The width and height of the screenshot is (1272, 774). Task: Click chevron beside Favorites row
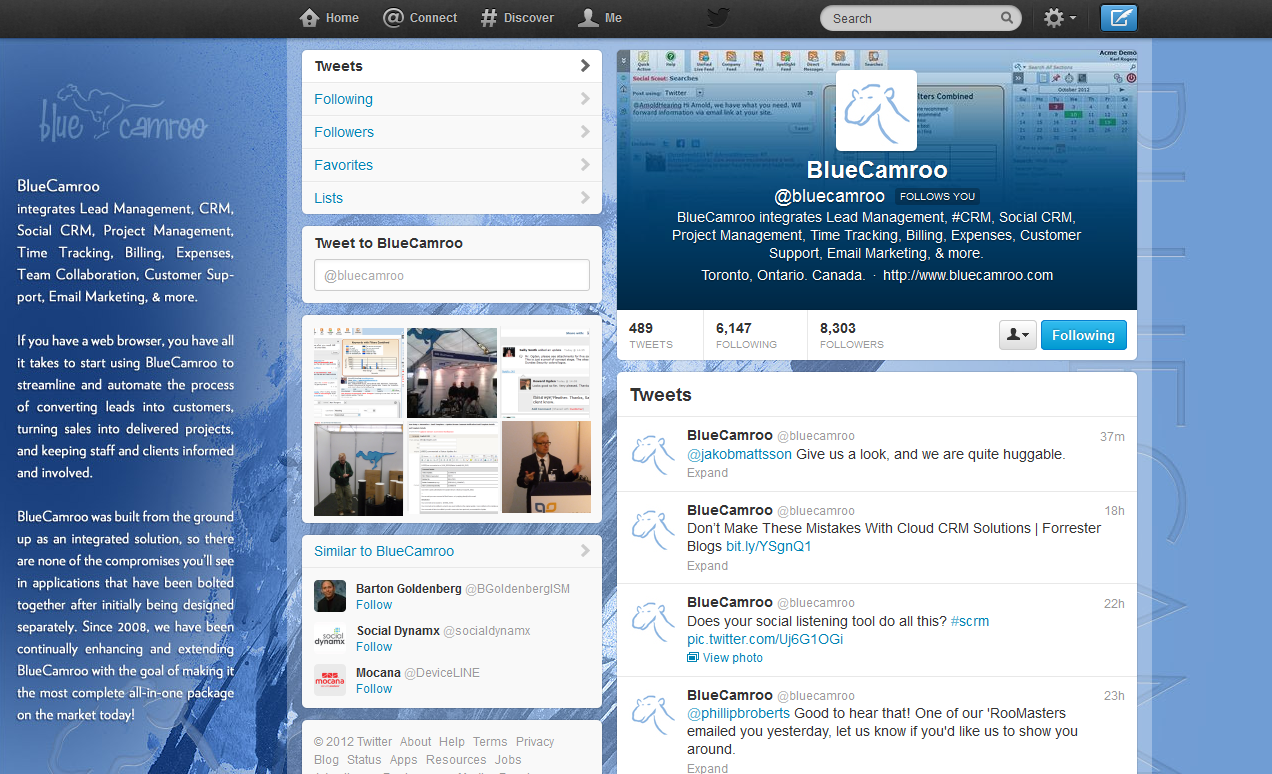[585, 165]
